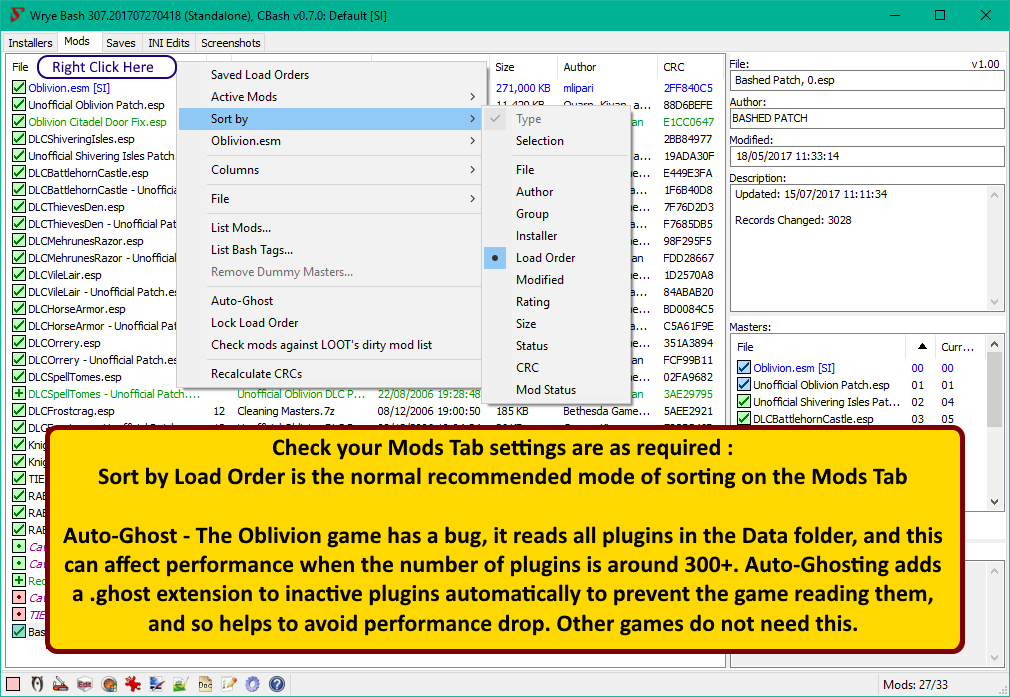
Task: Sort by Rating in the submenu
Action: pyautogui.click(x=557, y=301)
